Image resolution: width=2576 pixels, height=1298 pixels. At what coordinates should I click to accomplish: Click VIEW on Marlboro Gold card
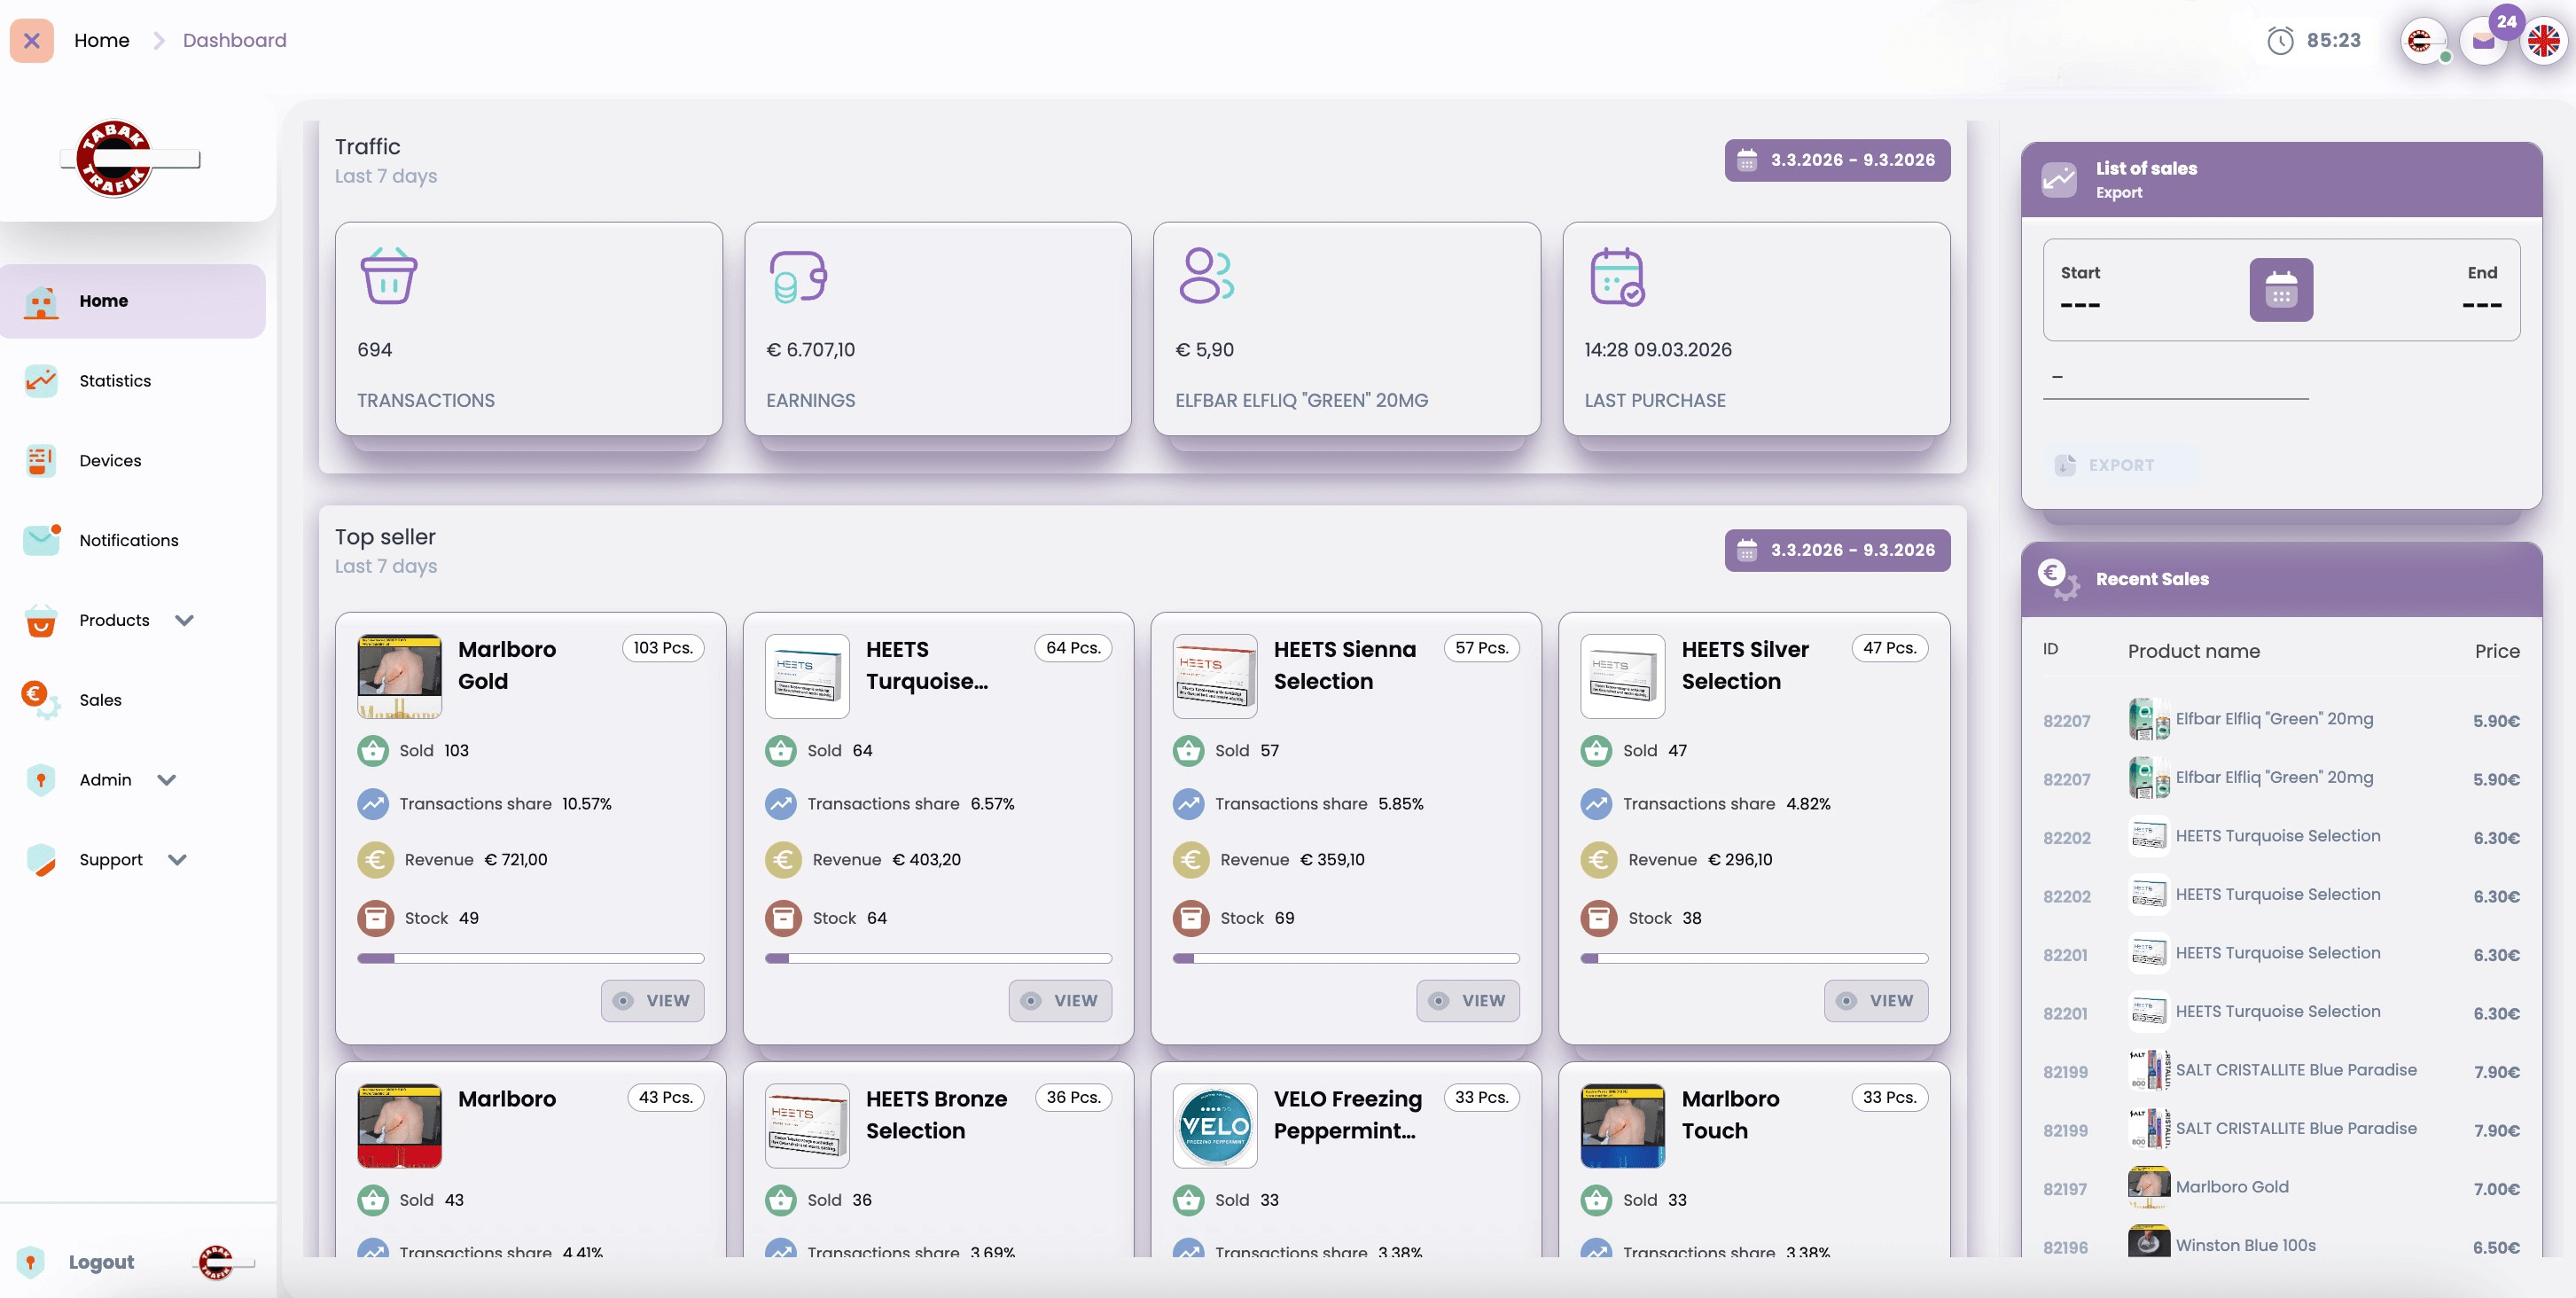[652, 1000]
